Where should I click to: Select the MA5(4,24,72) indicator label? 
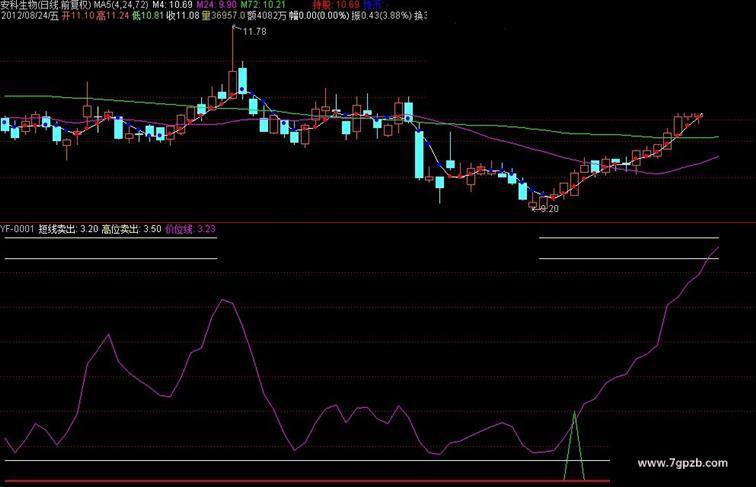(121, 5)
